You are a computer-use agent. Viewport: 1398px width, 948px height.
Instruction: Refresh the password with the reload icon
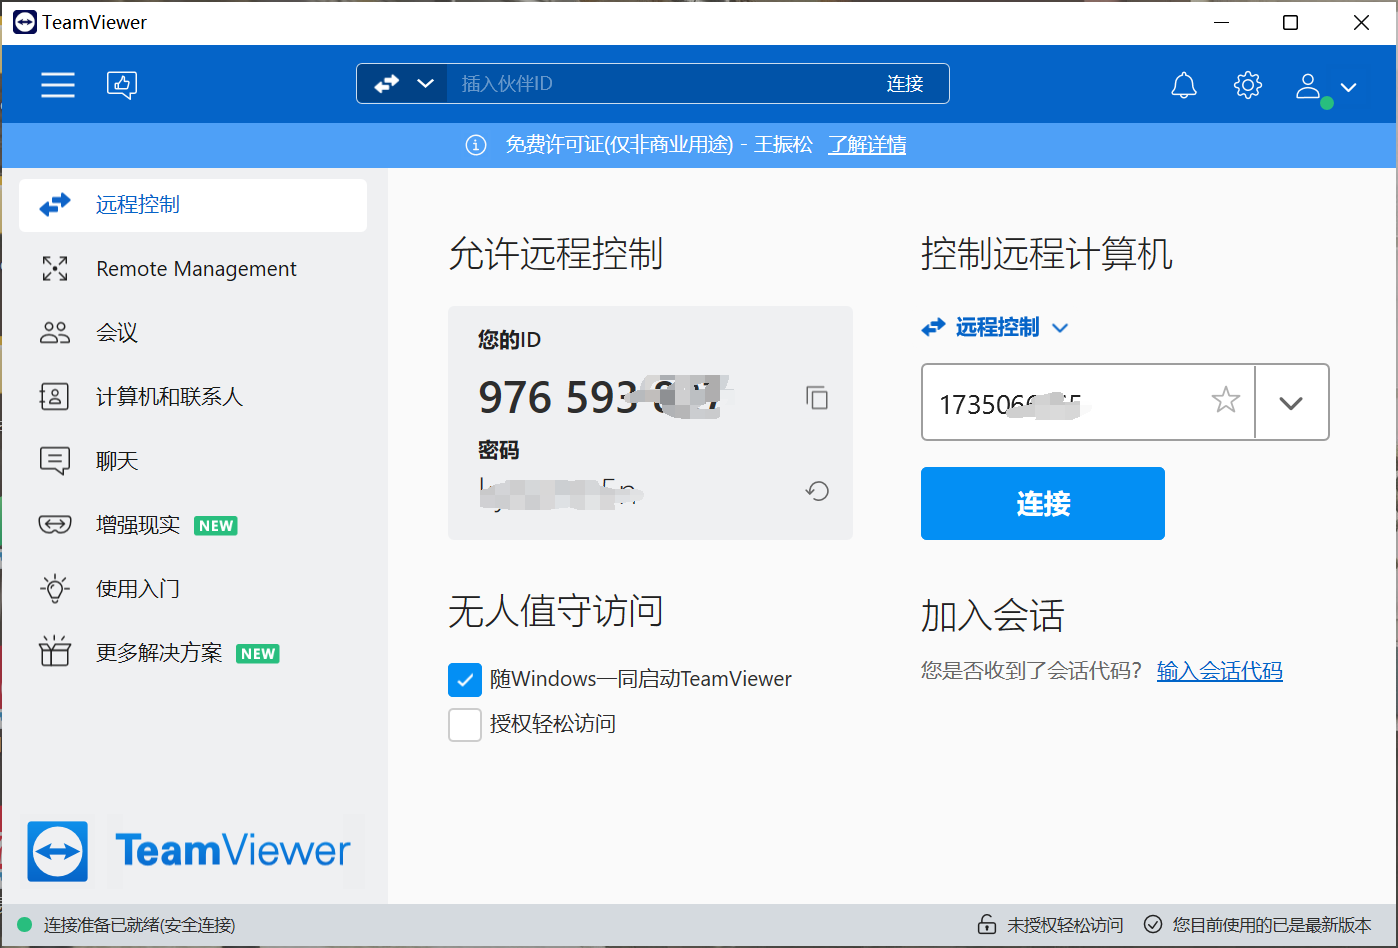coord(818,491)
